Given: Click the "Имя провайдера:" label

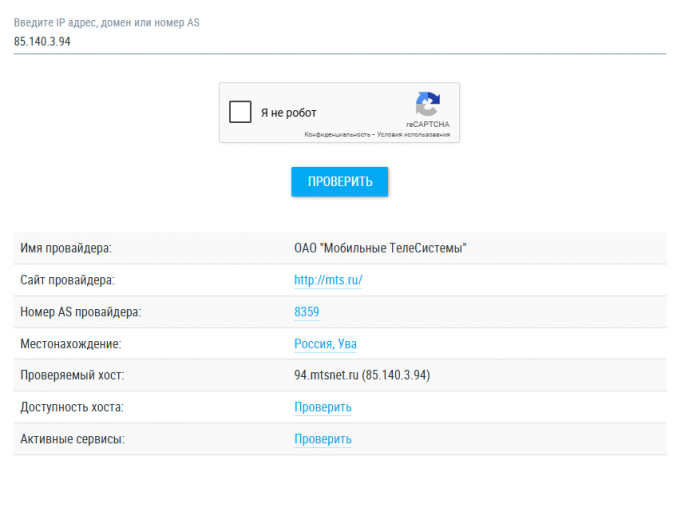Looking at the screenshot, I should 66,248.
